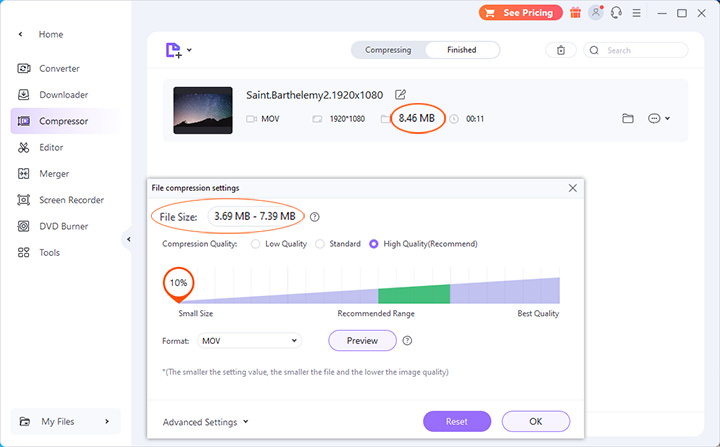Click the add file icon
Image resolution: width=720 pixels, height=447 pixels.
pos(174,50)
